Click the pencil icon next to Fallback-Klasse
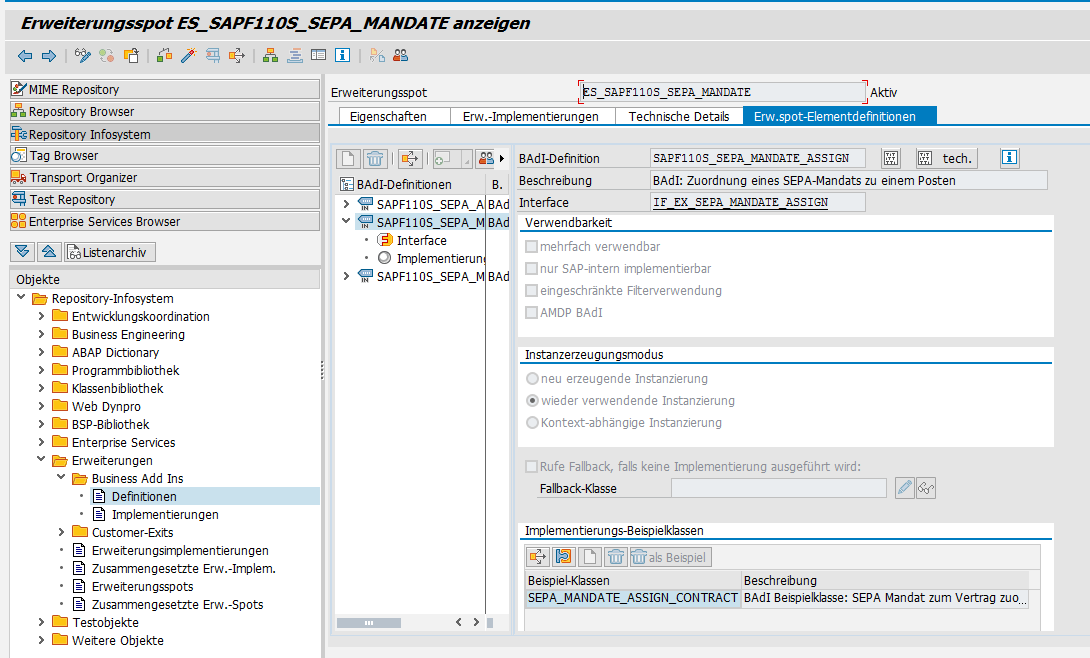 tap(905, 488)
